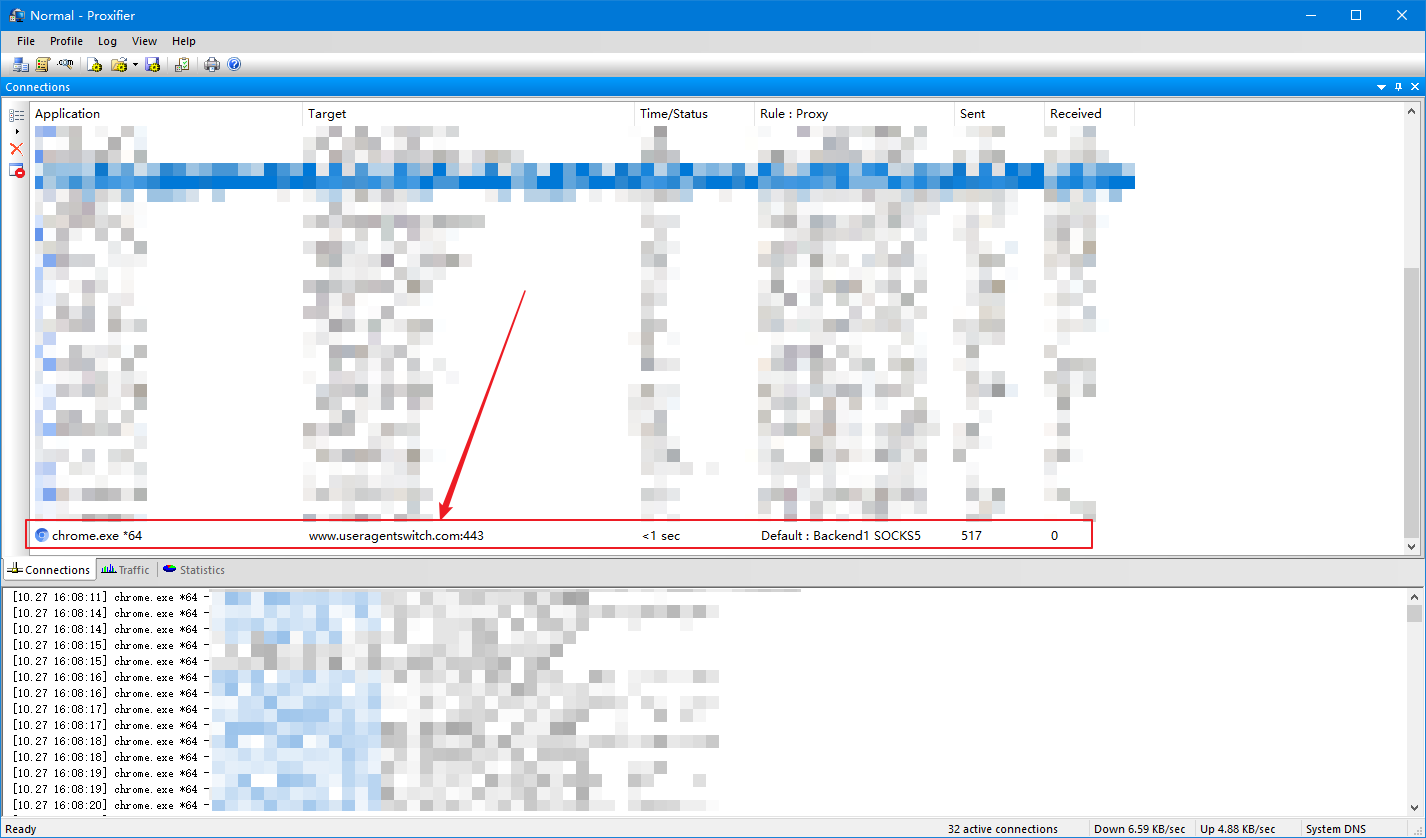Viewport: 1426px width, 838px height.
Task: Open help question mark icon
Action: pyautogui.click(x=234, y=65)
